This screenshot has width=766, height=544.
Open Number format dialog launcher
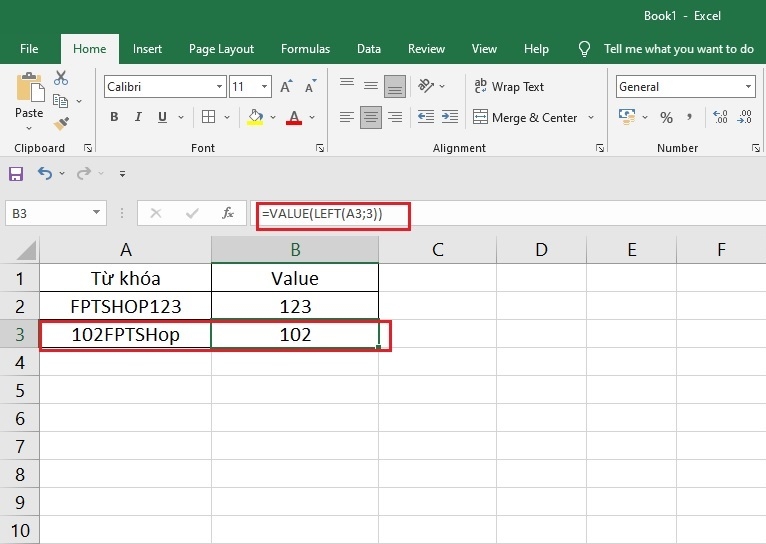coord(756,148)
